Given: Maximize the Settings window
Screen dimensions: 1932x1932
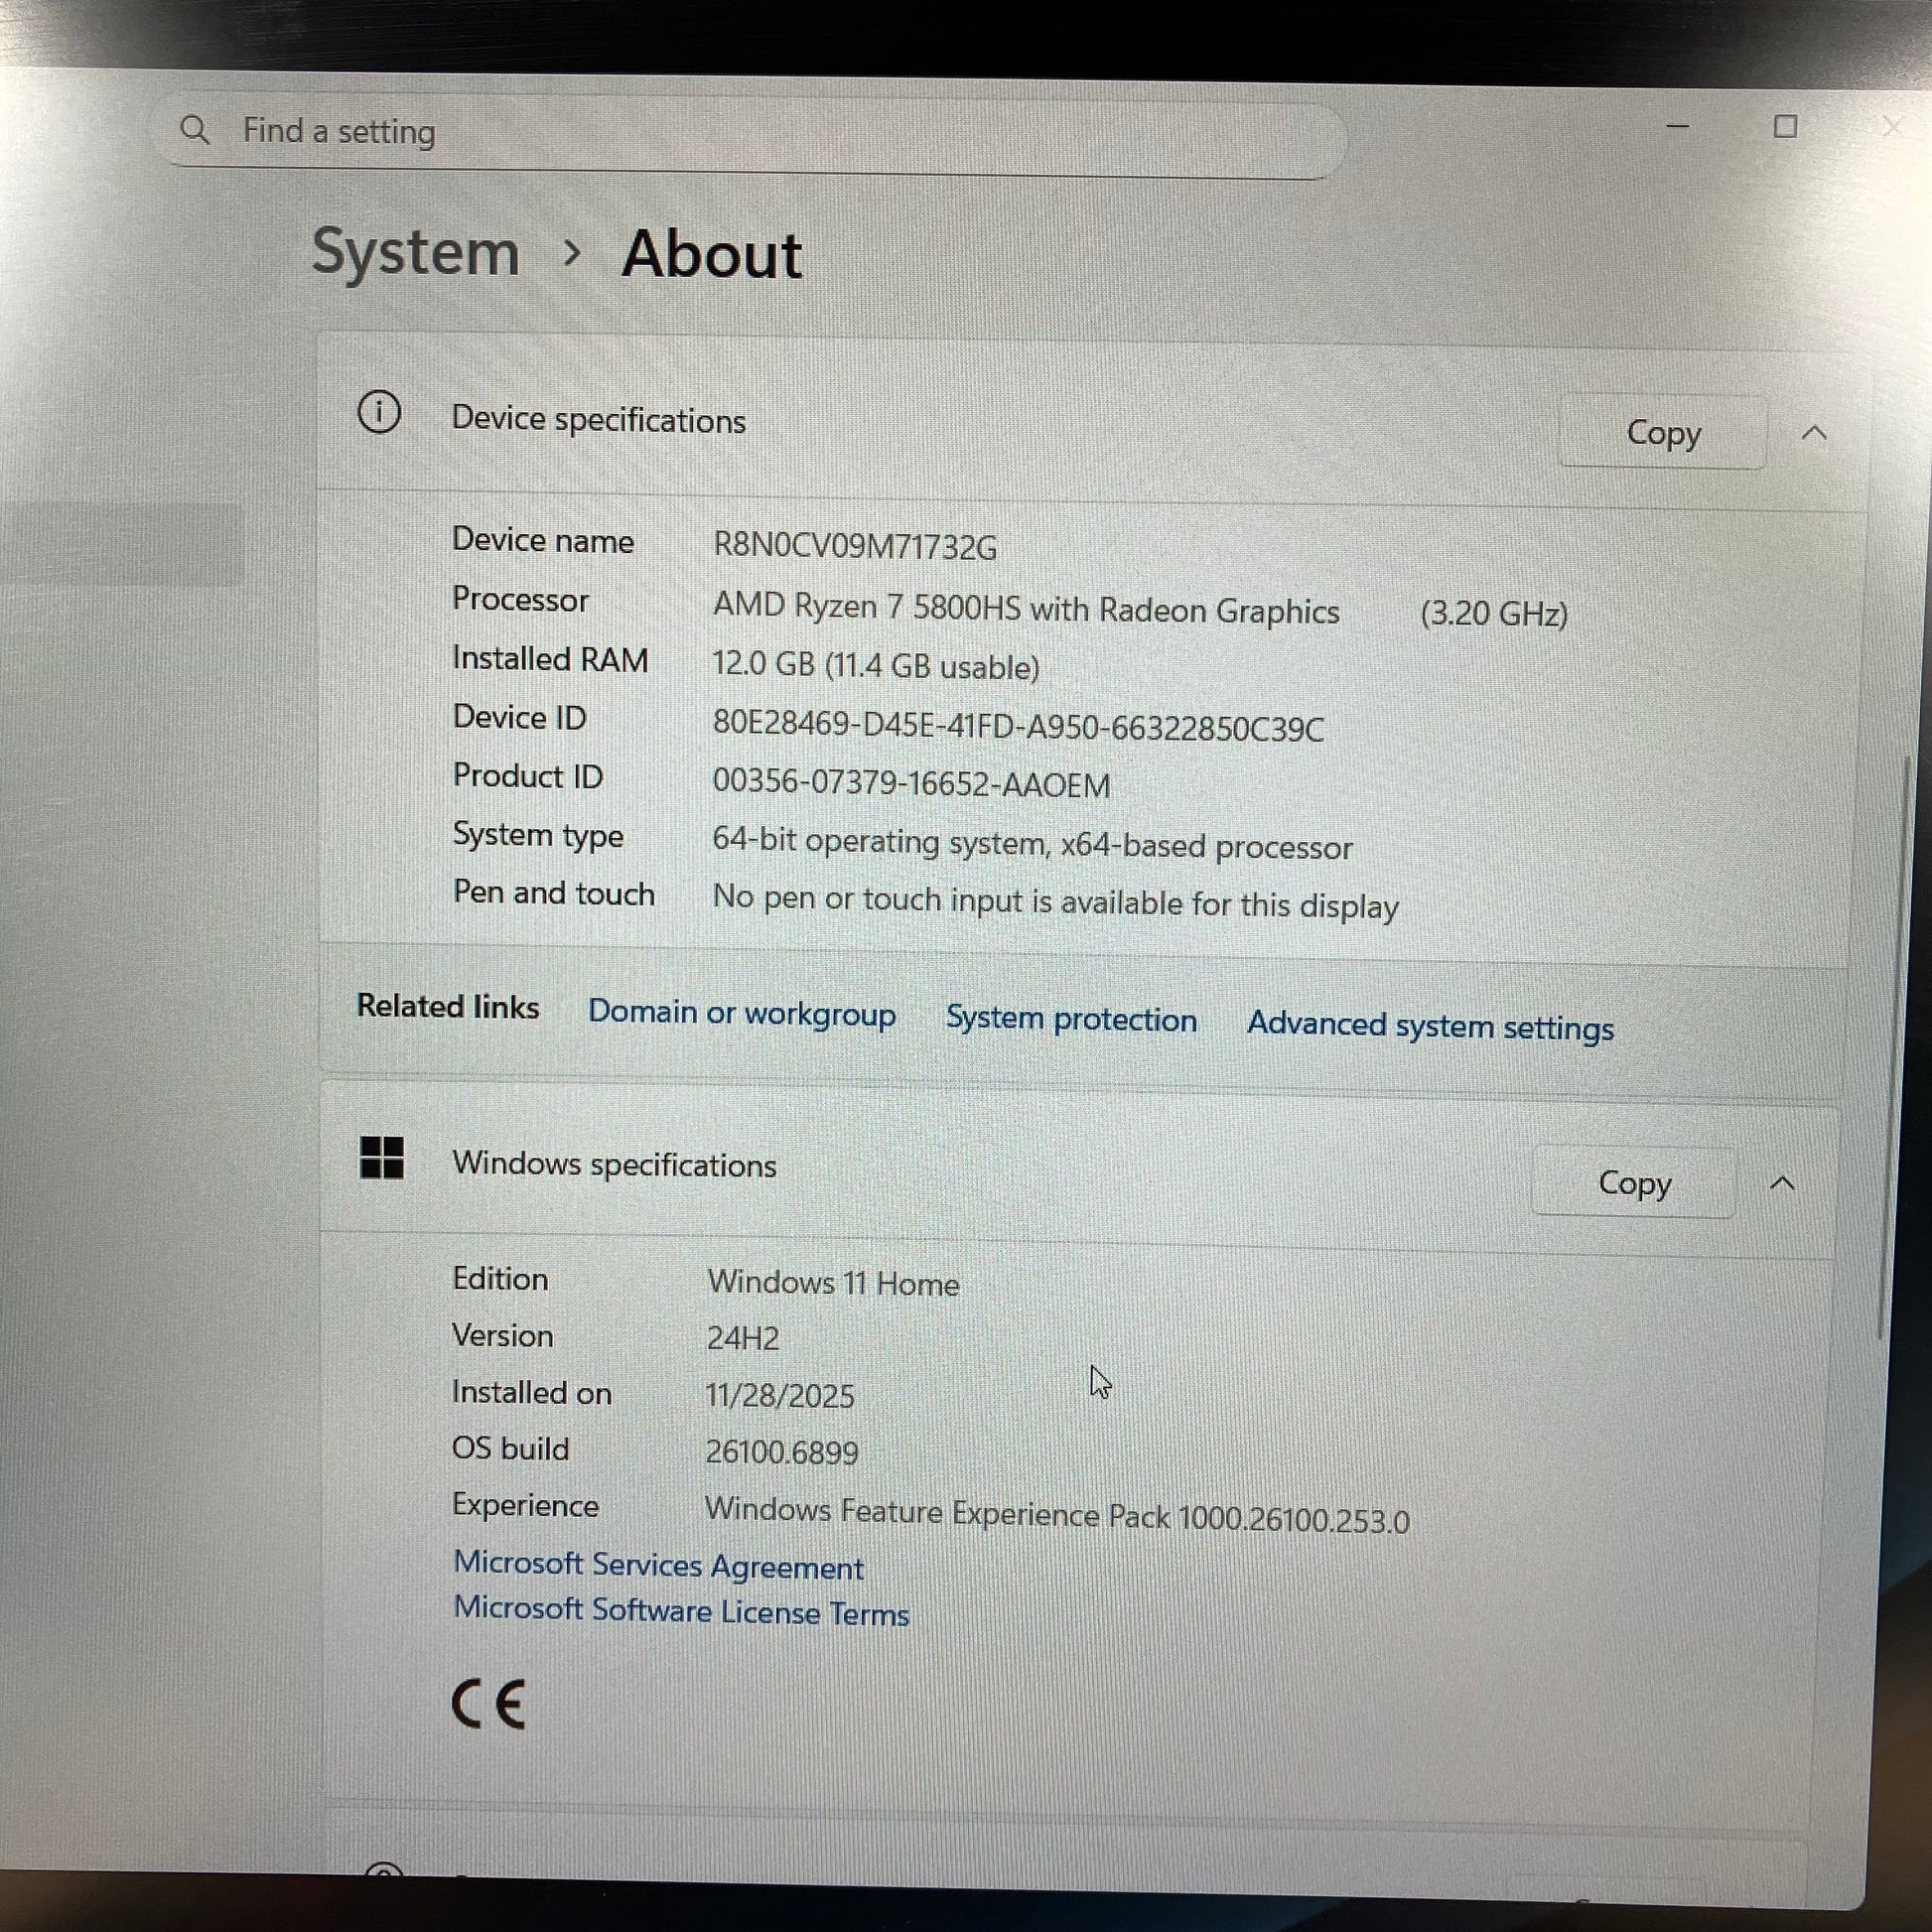Looking at the screenshot, I should click(x=1785, y=127).
